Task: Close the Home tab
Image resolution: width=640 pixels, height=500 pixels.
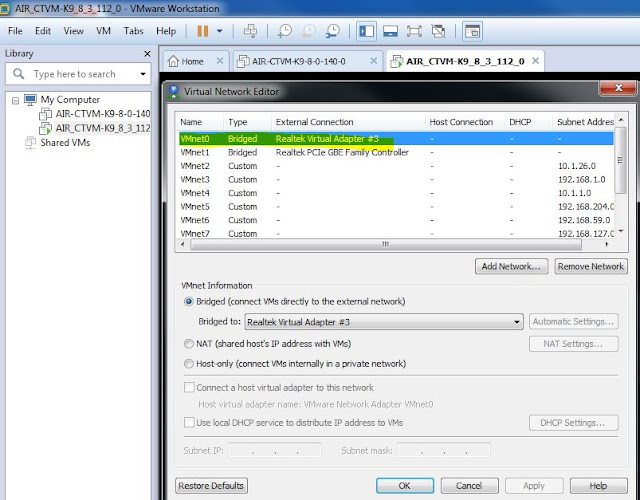Action: click(220, 61)
